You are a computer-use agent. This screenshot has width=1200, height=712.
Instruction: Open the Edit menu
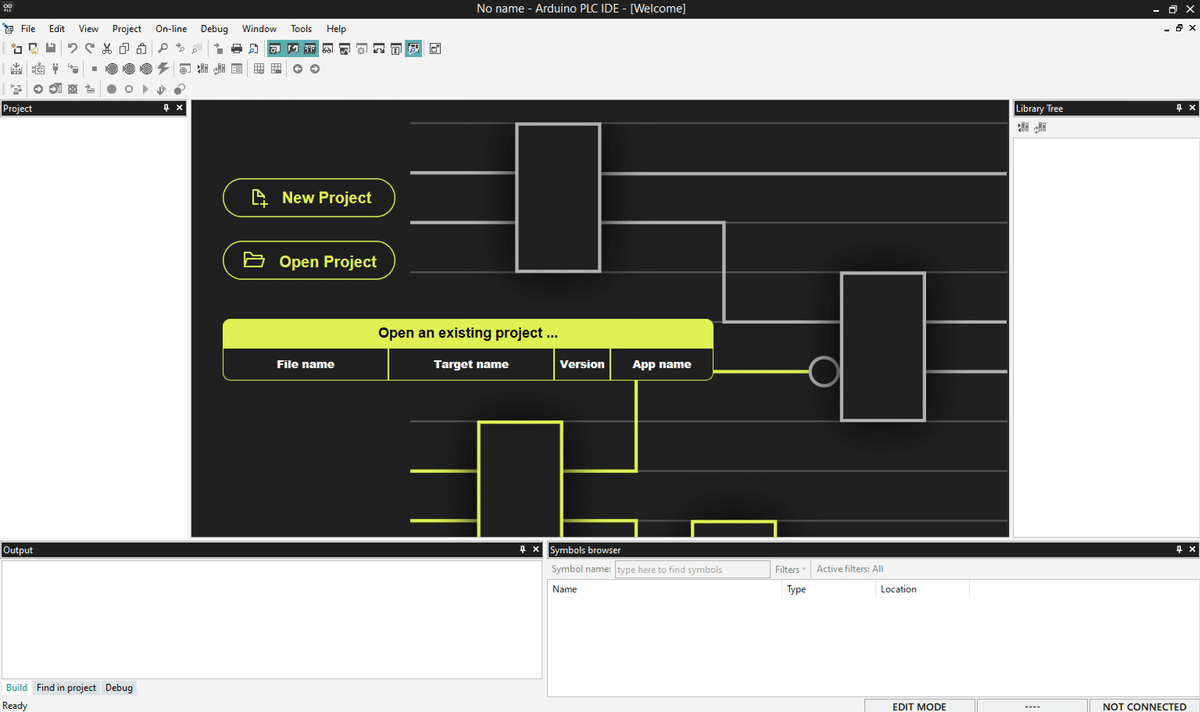(x=57, y=29)
